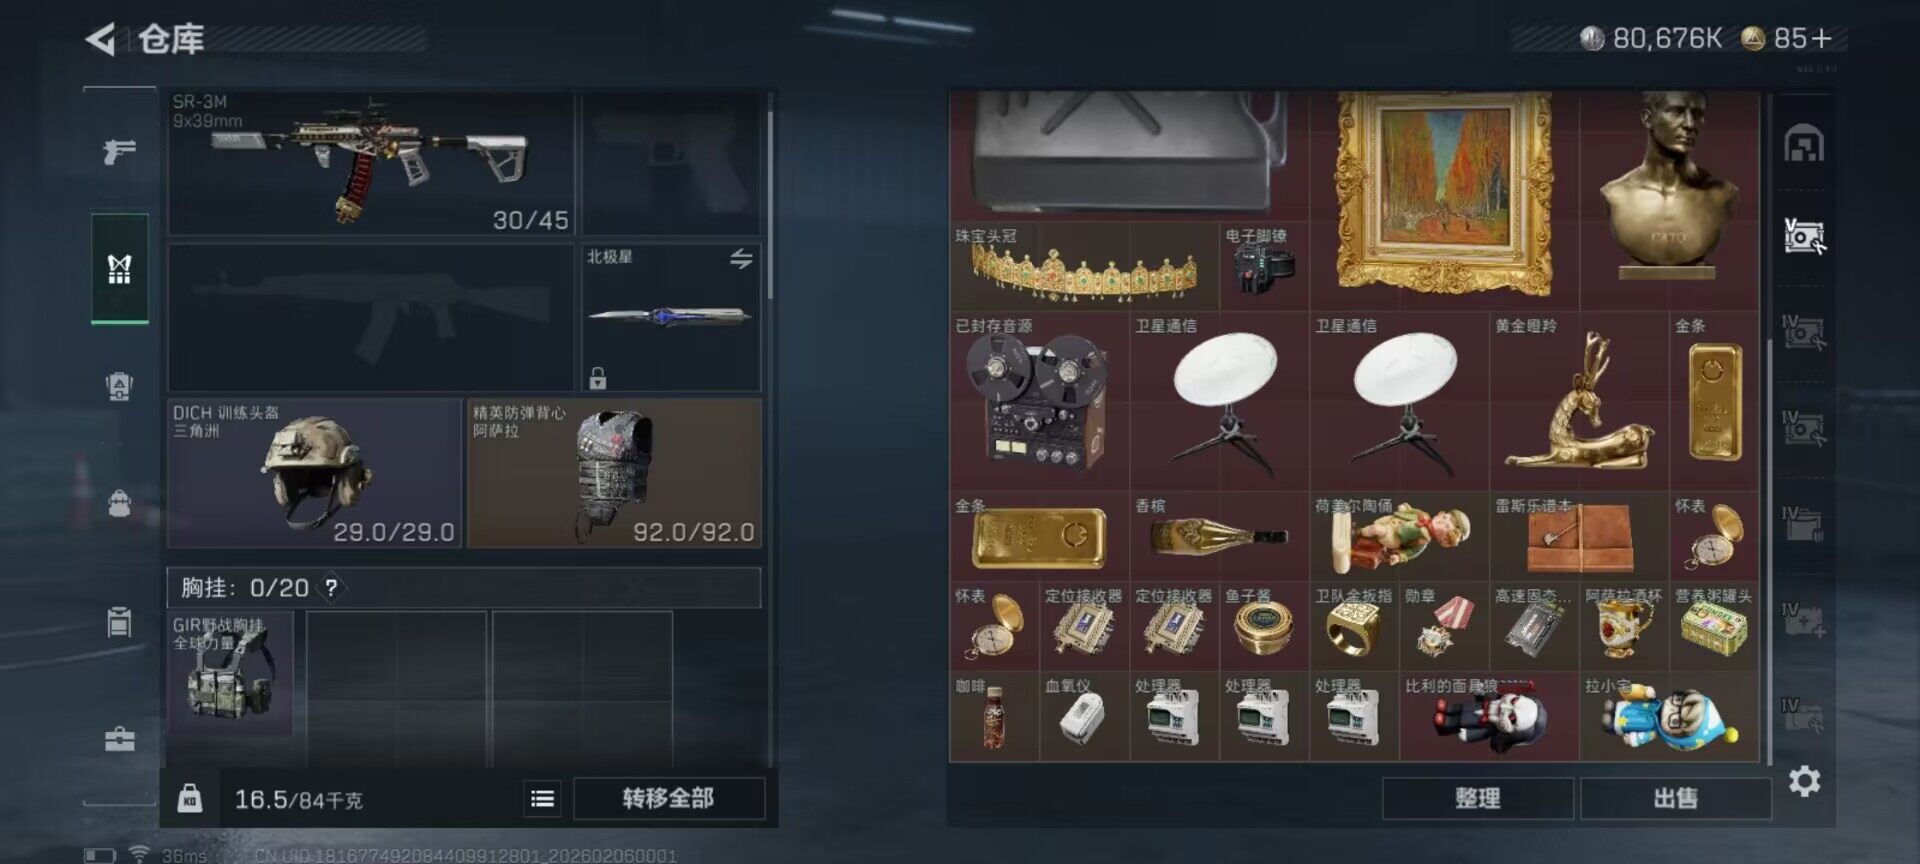Switch to the main stash tab icon at top right
Viewport: 1920px width, 864px height.
point(1804,144)
